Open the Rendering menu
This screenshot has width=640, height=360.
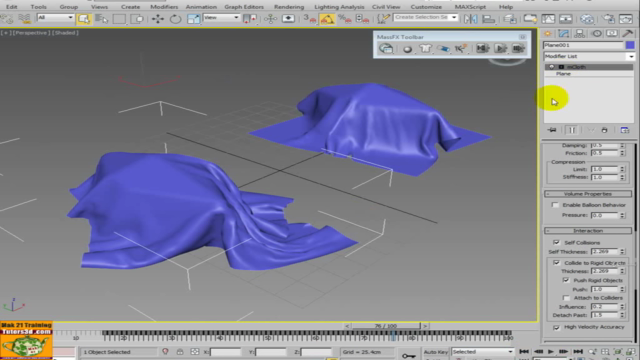coord(289,7)
